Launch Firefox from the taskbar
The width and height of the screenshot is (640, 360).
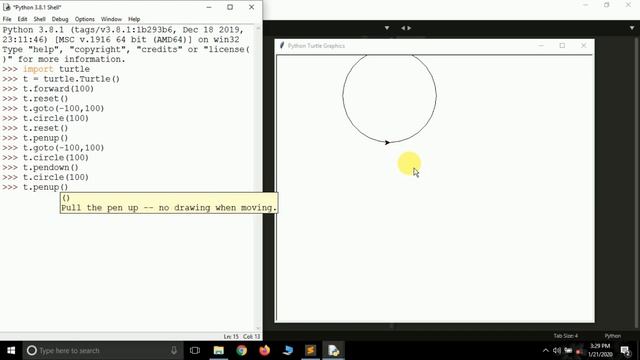[264, 350]
